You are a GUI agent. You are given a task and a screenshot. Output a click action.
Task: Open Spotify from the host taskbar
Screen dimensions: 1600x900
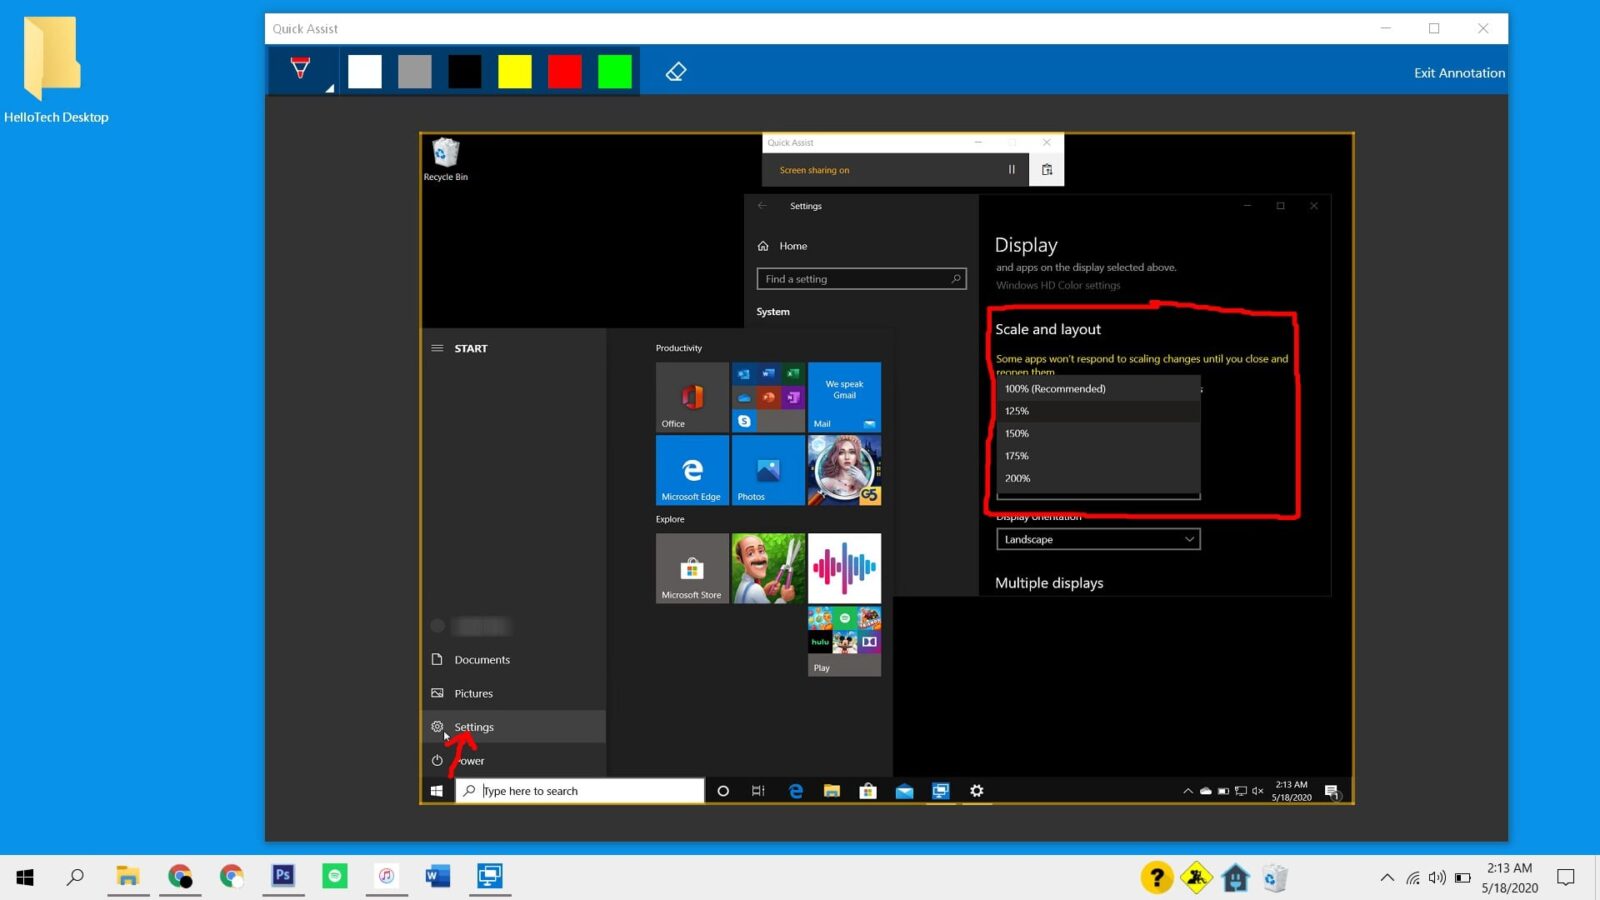click(335, 876)
